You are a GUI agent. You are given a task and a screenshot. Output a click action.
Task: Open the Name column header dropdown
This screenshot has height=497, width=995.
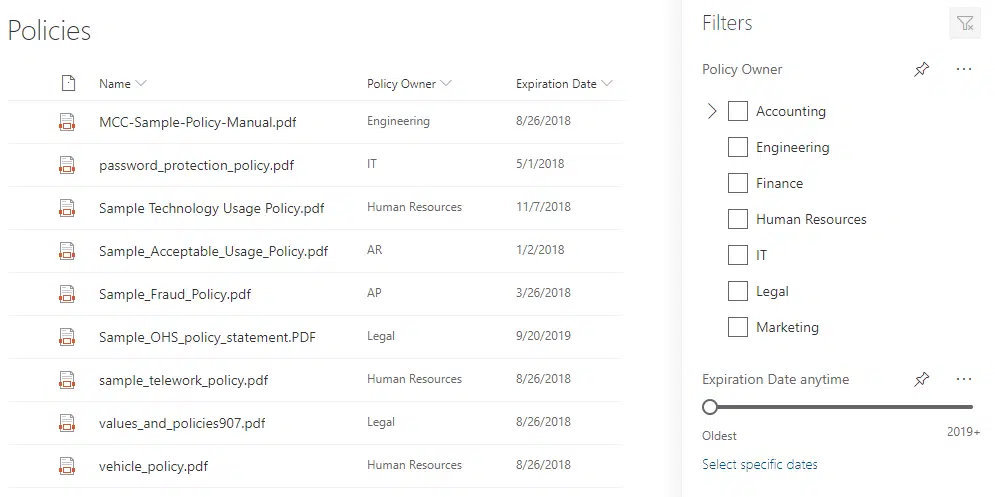click(123, 84)
